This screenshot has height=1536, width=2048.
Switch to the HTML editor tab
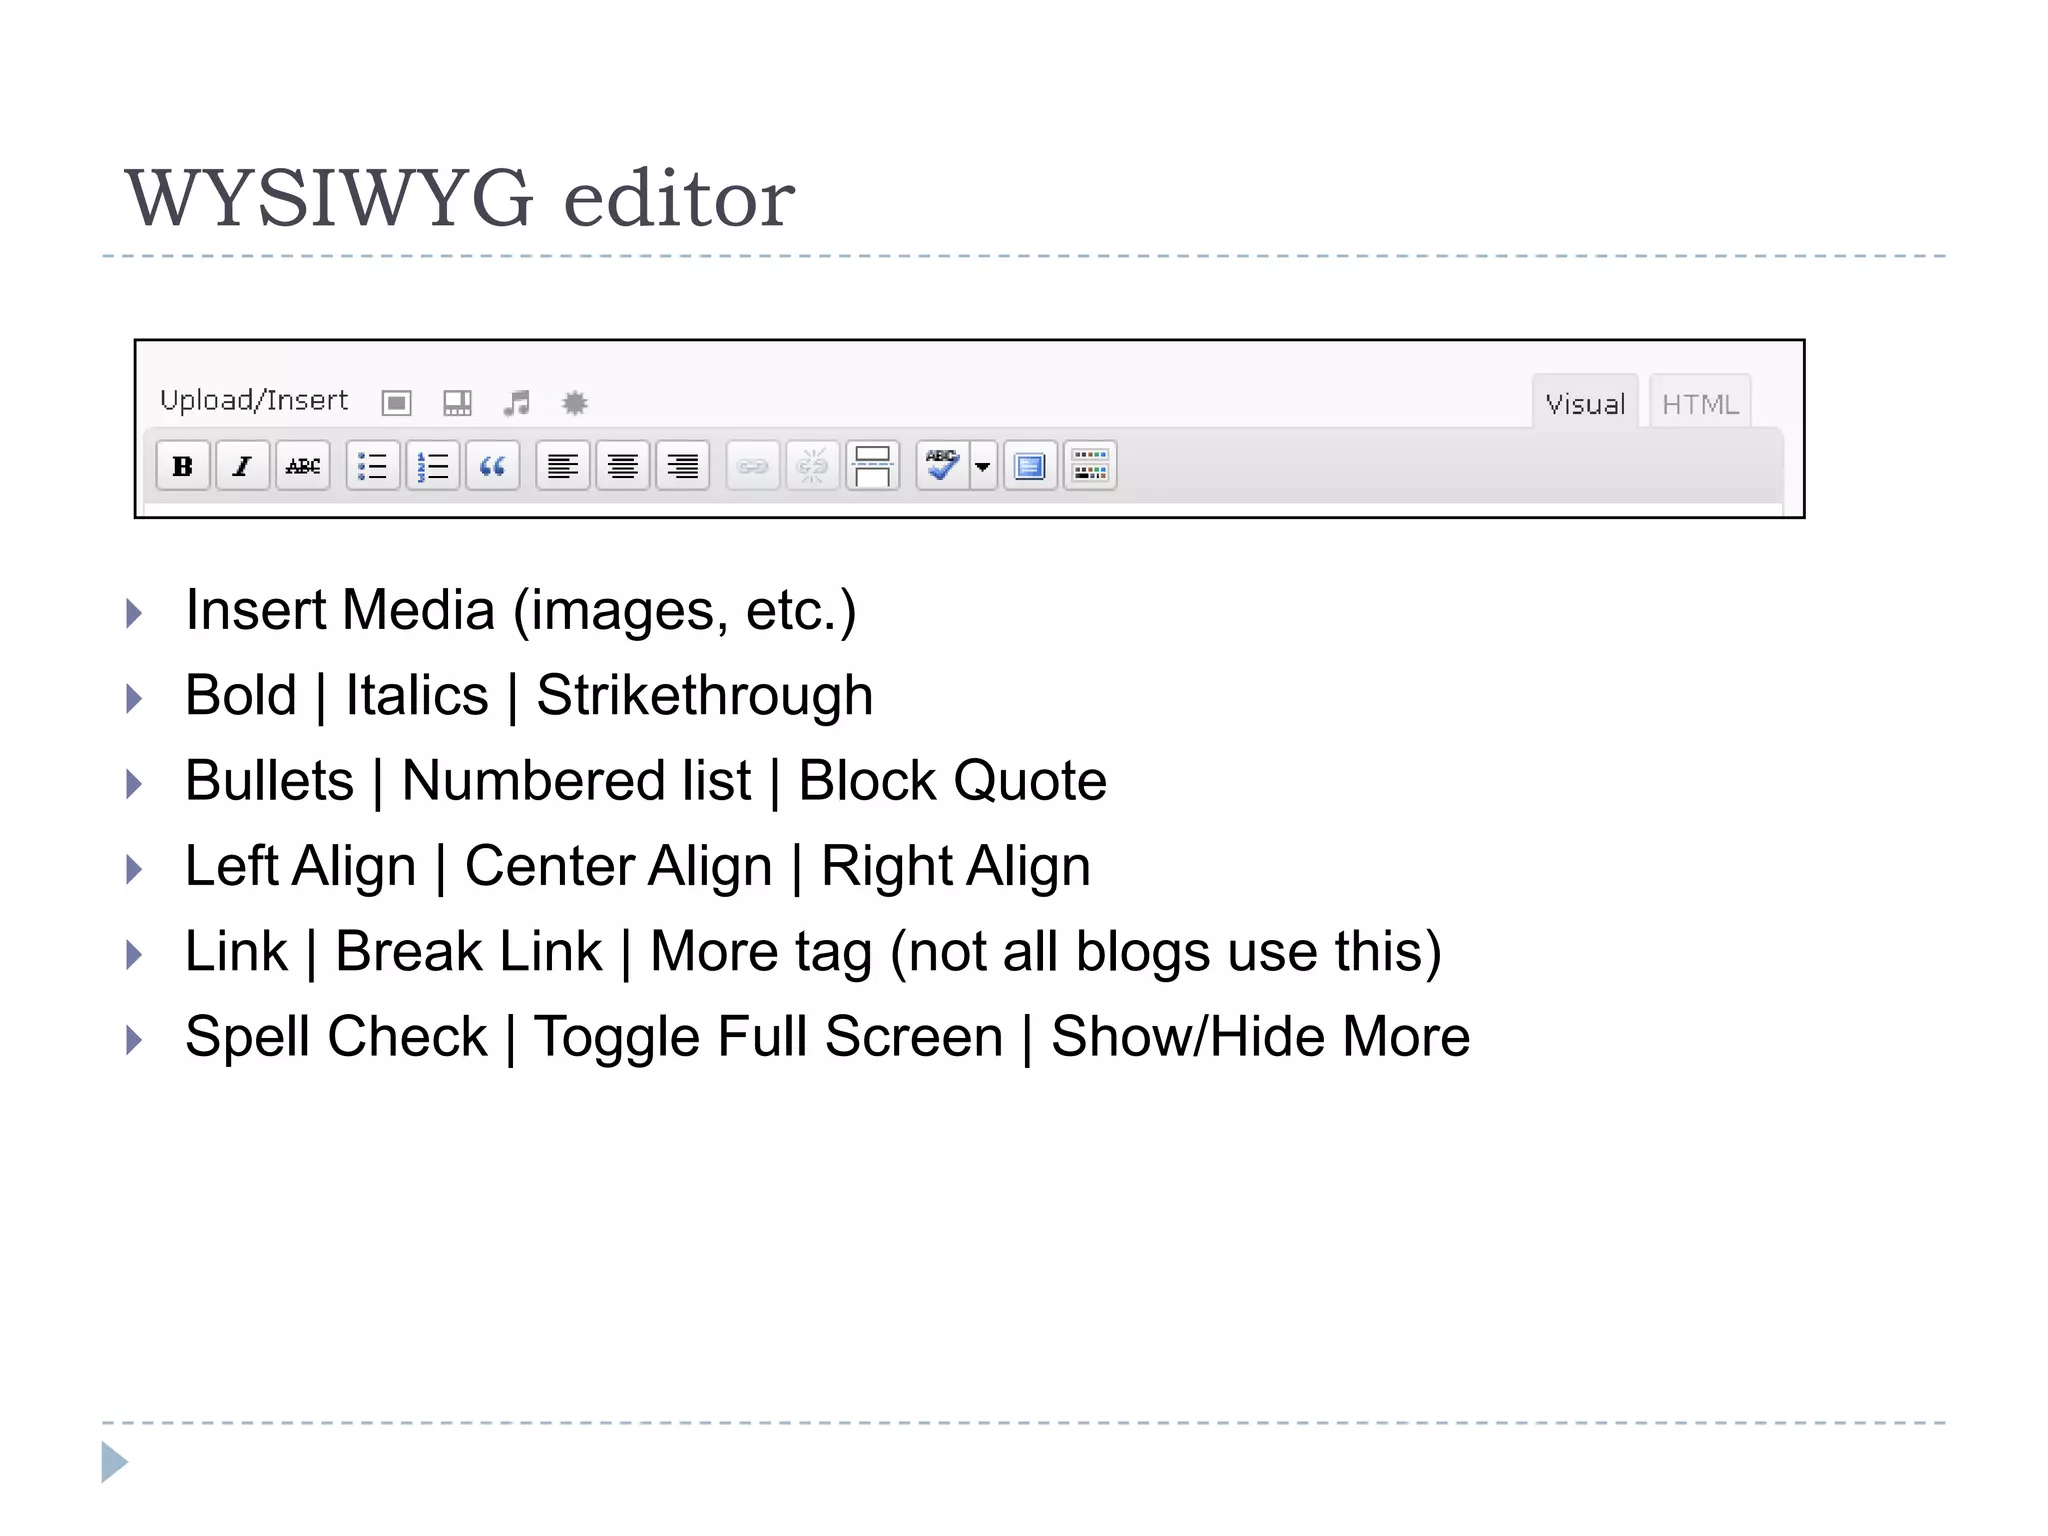[1700, 403]
